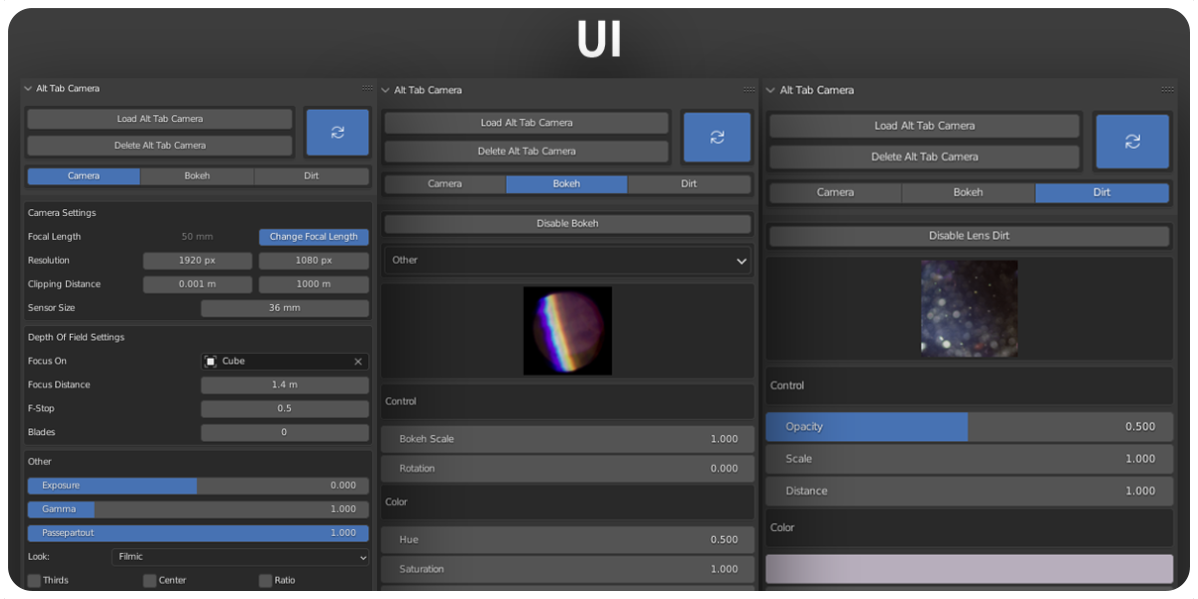Click drag-handle dots of Dirt panel header

[x=1167, y=90]
